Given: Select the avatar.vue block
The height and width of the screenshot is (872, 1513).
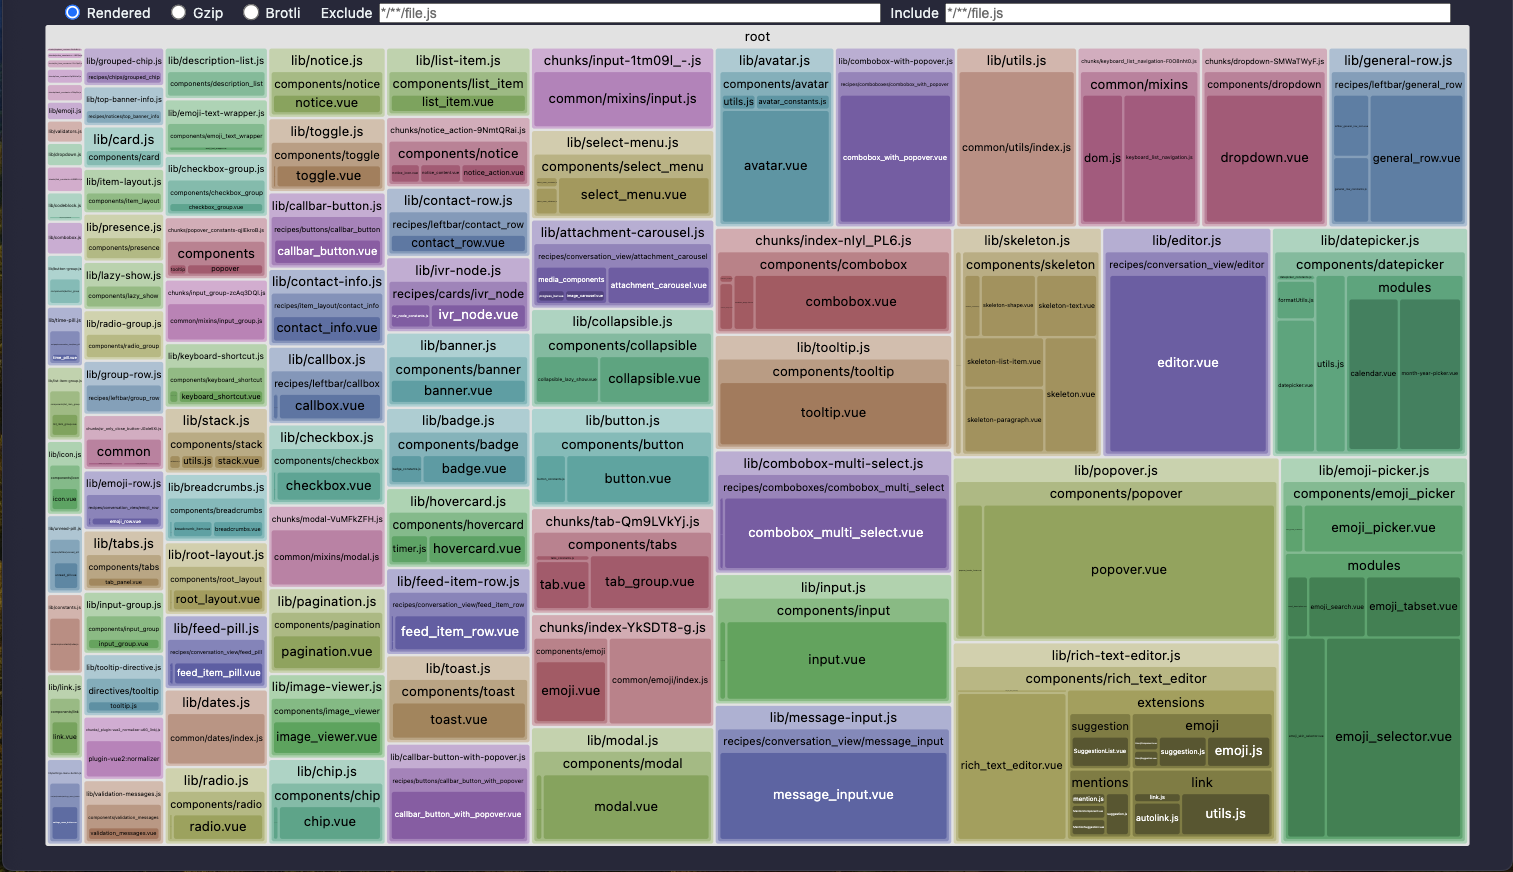Looking at the screenshot, I should click(x=775, y=166).
